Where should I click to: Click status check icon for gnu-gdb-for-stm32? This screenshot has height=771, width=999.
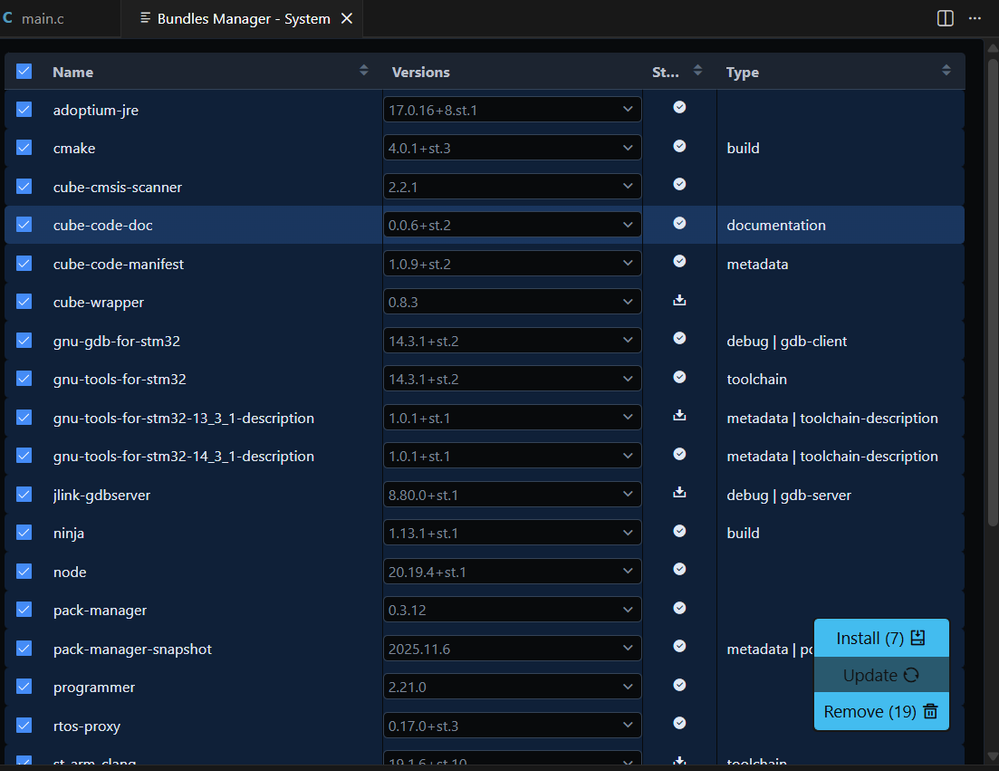click(679, 338)
